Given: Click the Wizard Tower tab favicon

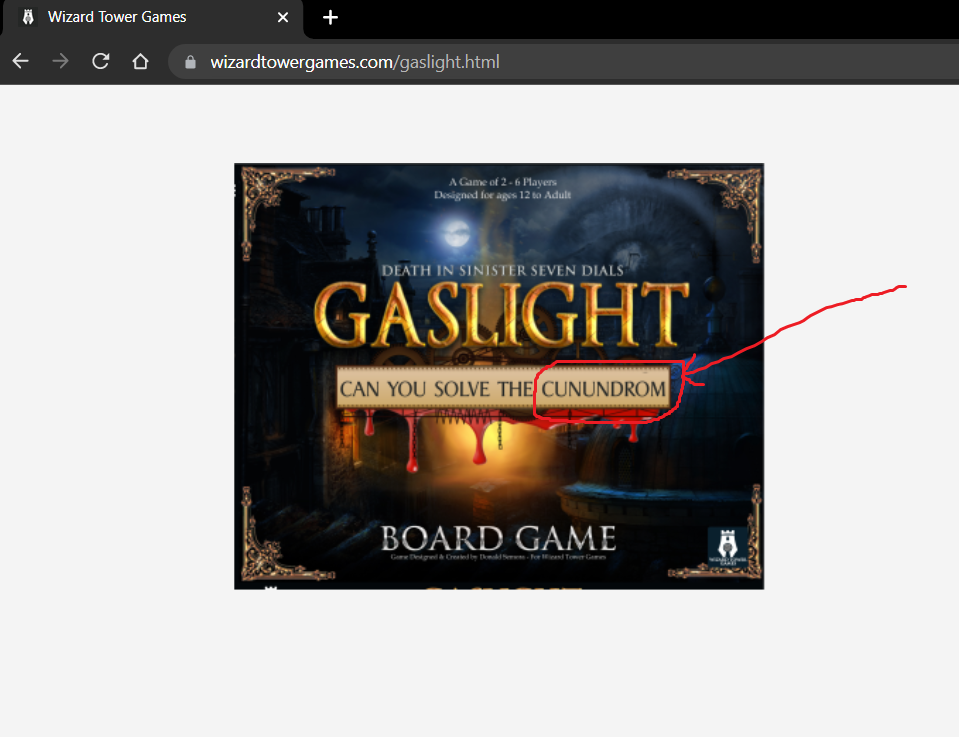Looking at the screenshot, I should [x=28, y=17].
